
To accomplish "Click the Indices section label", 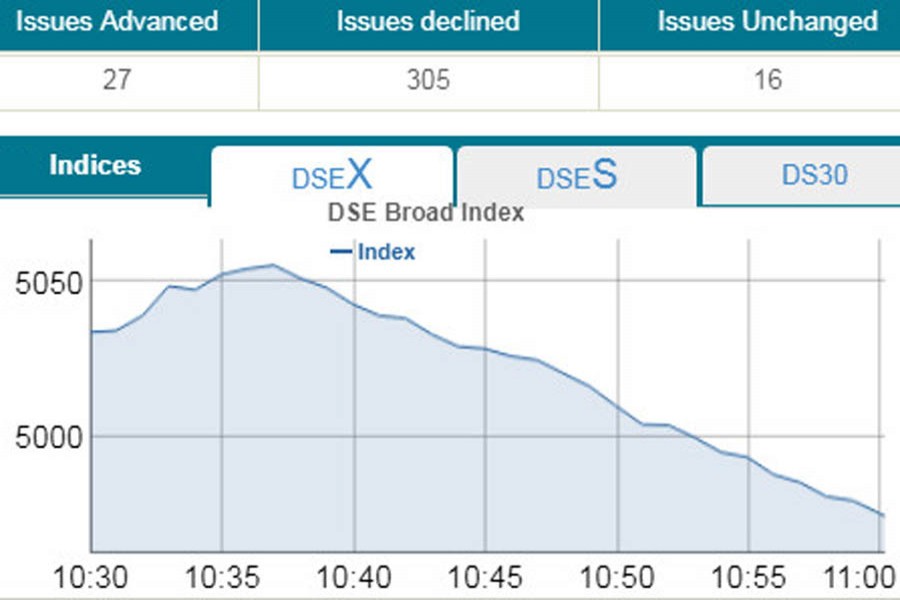I will (95, 165).
